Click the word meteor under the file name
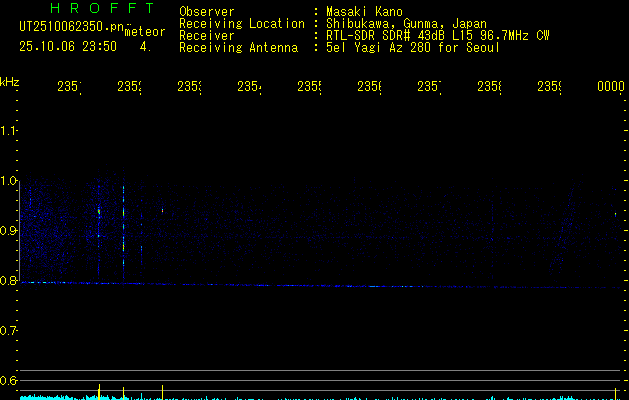This screenshot has height=400, width=629. click(x=144, y=32)
